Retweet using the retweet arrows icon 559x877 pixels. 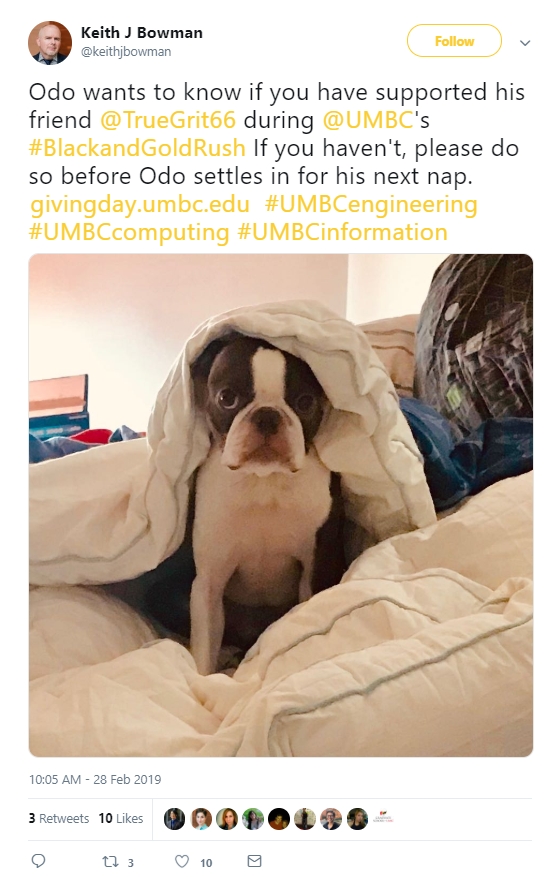[110, 861]
